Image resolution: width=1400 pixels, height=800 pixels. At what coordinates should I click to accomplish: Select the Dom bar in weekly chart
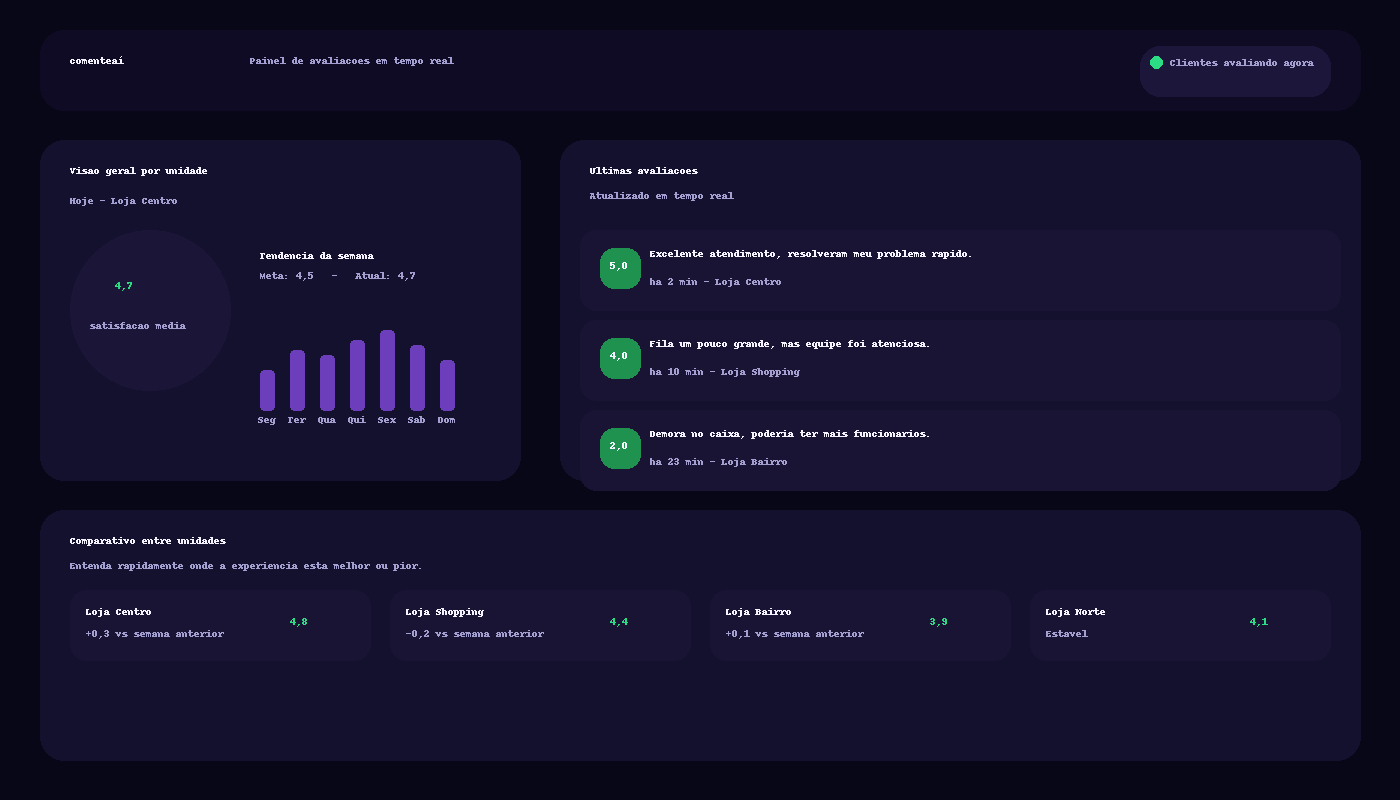[447, 385]
